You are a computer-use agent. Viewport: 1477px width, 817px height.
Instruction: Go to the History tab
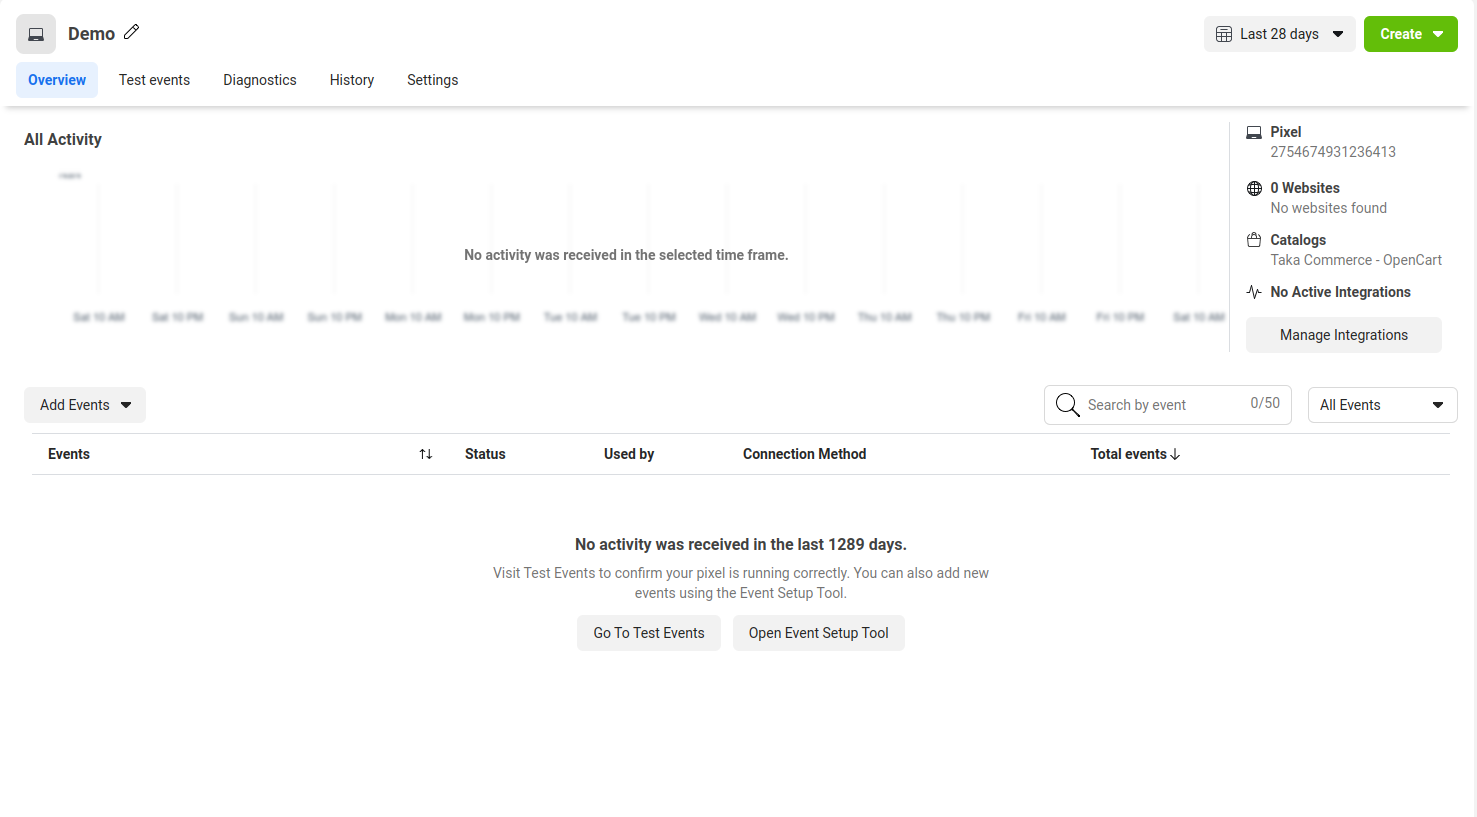click(352, 80)
